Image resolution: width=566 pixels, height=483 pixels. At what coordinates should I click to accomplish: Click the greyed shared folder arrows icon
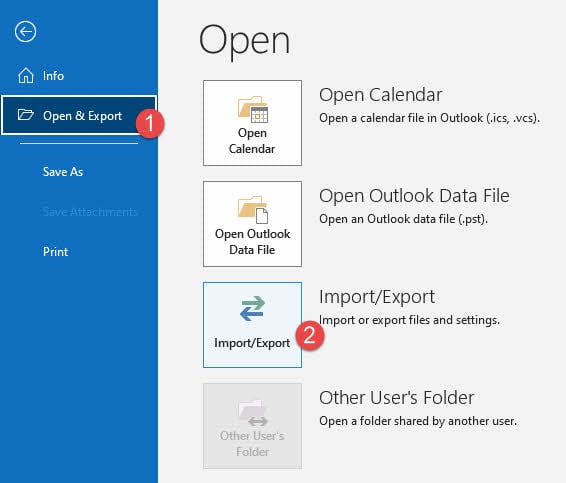coord(253,413)
